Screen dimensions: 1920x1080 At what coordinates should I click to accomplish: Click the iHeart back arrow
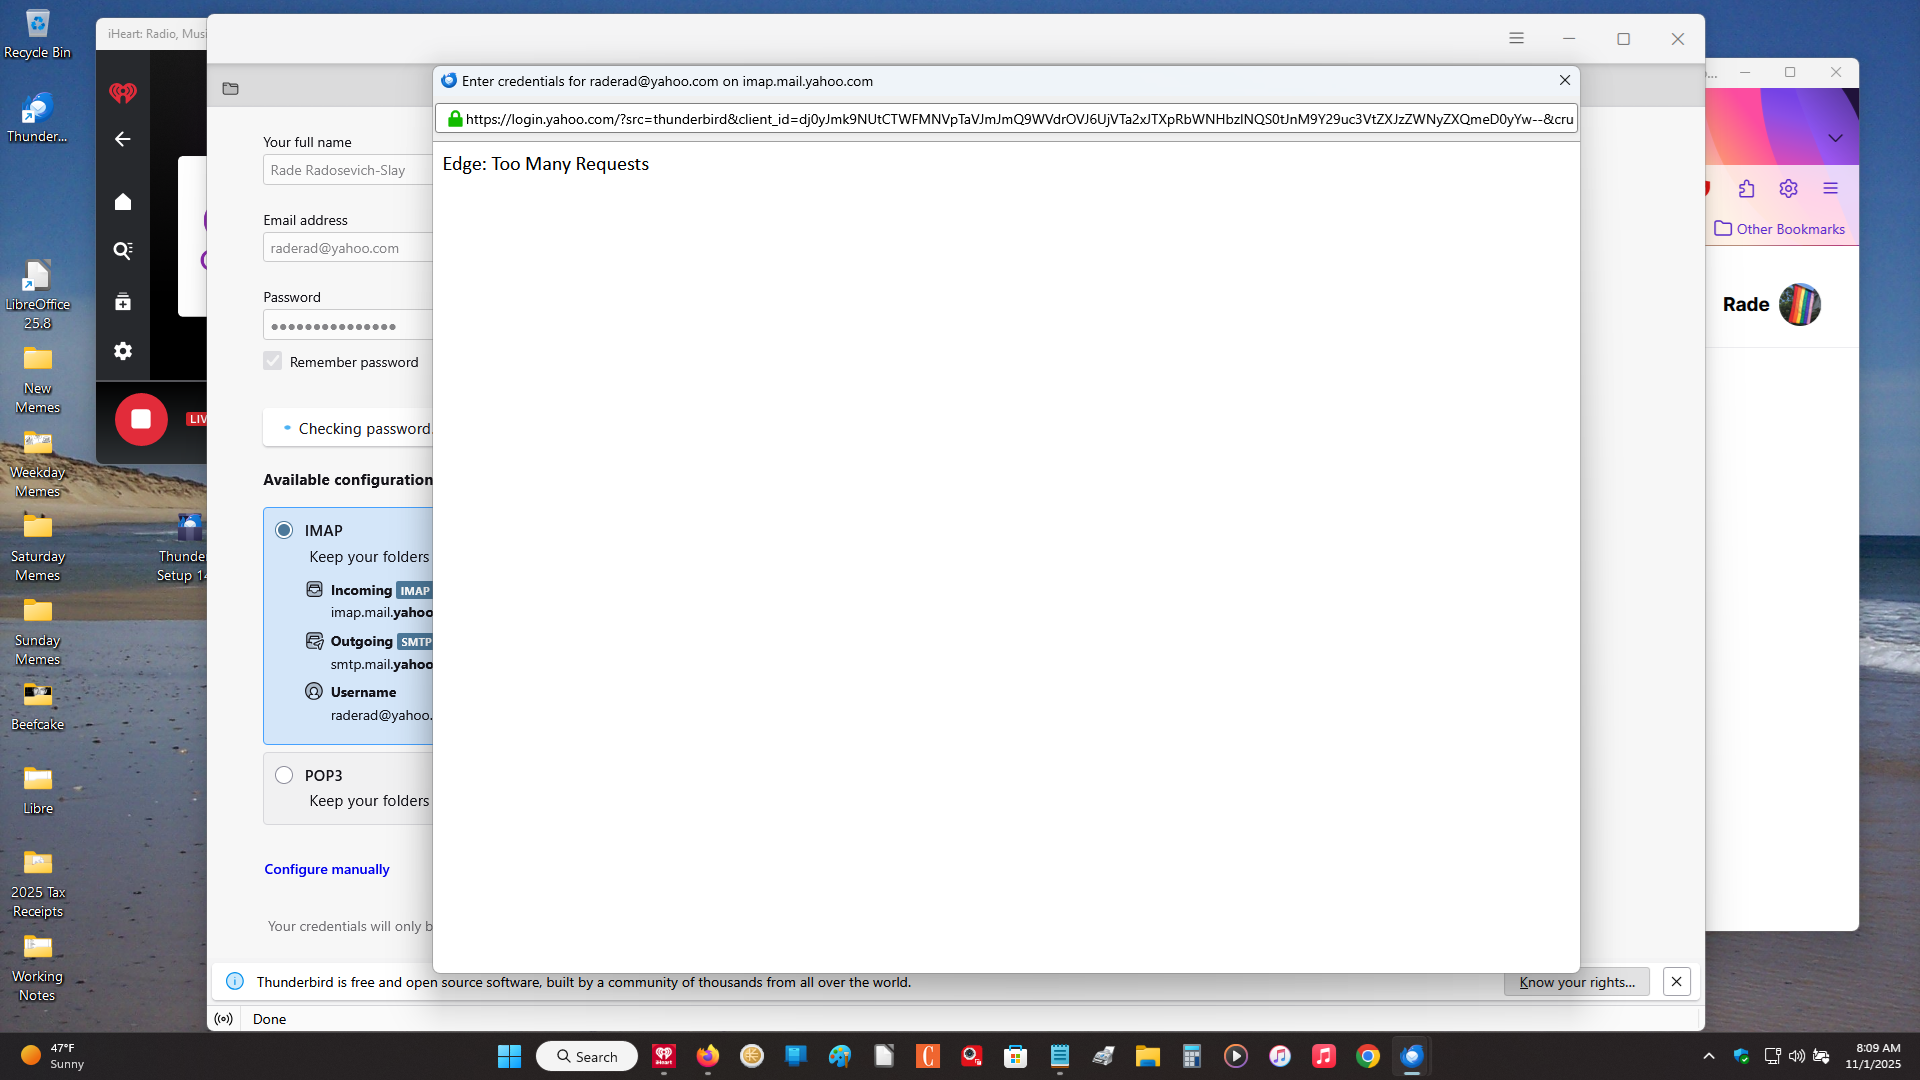pyautogui.click(x=123, y=139)
